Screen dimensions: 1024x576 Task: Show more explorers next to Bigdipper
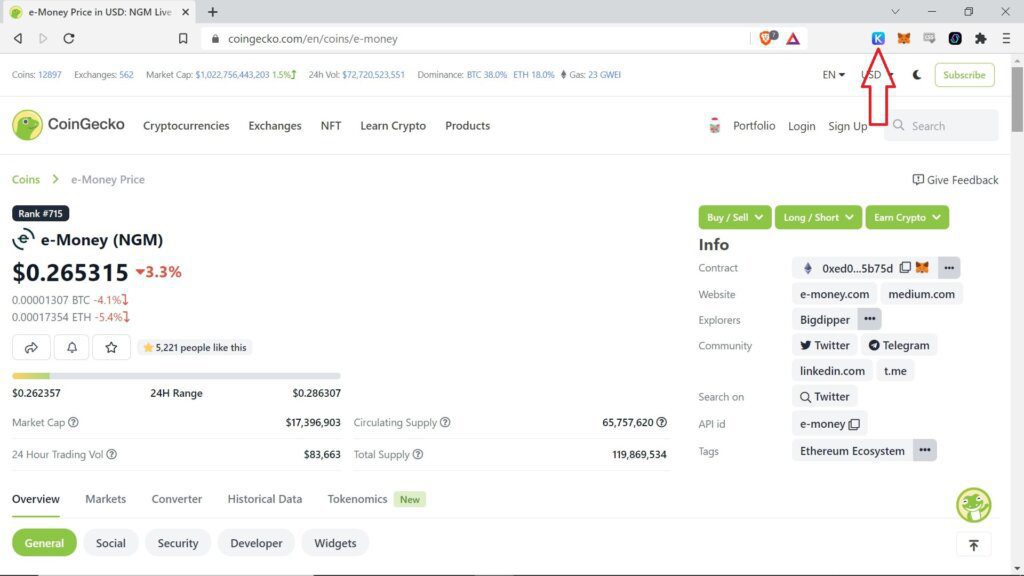(x=869, y=319)
